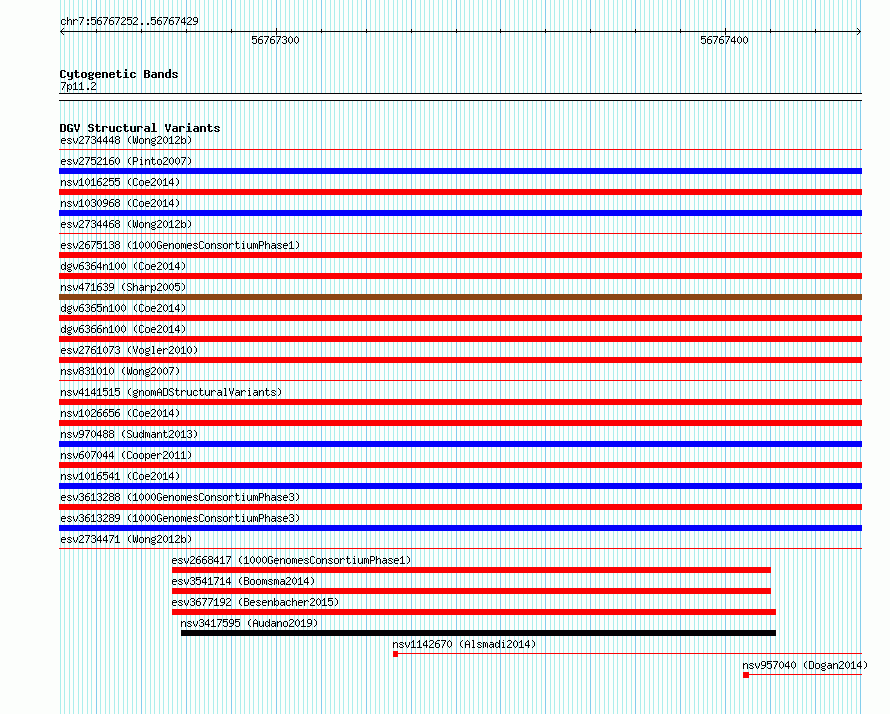Open nsv957040 (Dogan2014) label
The height and width of the screenshot is (714, 890).
click(805, 665)
